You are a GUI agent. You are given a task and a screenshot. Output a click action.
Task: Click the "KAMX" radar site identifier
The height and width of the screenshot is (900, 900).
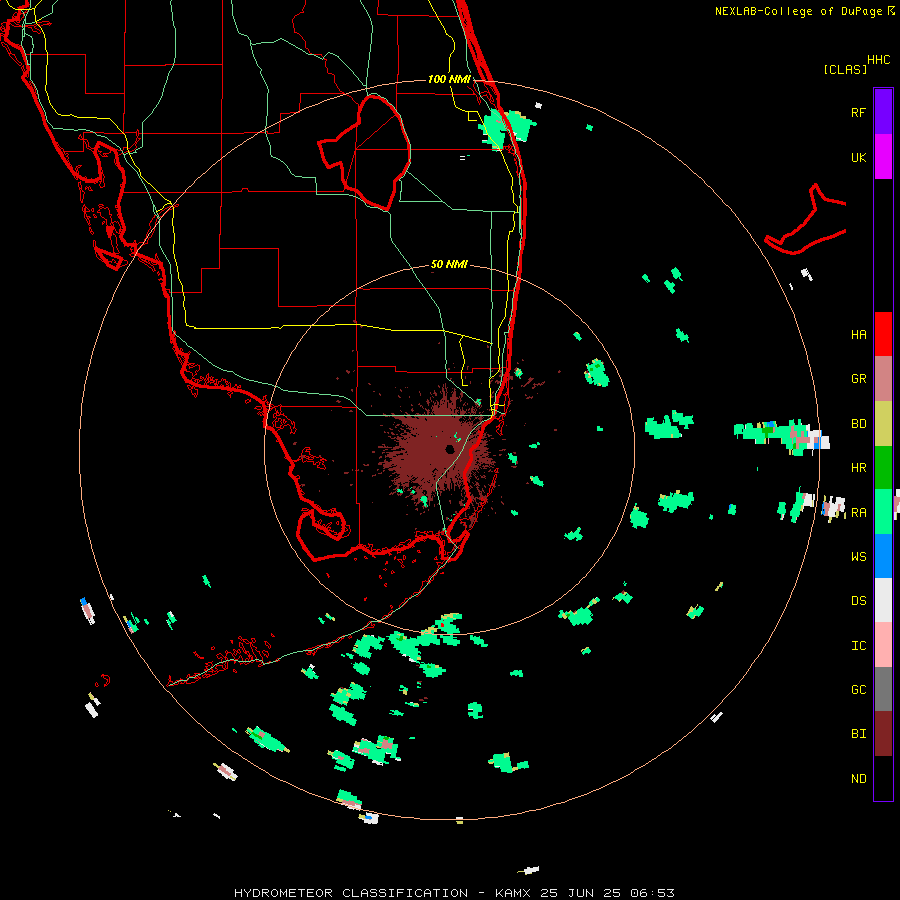click(514, 893)
